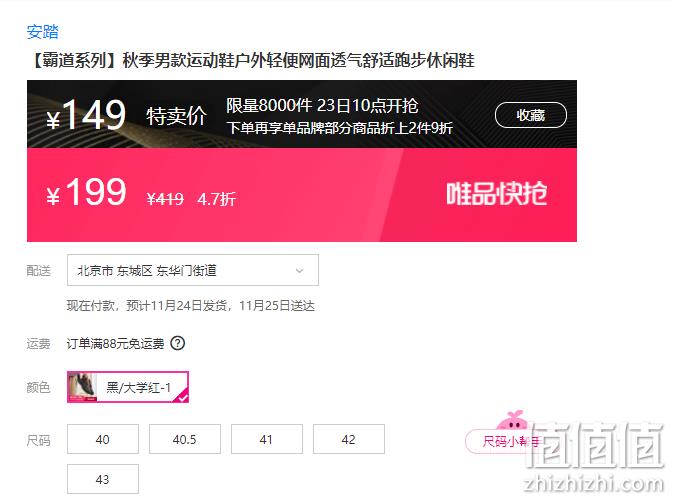This screenshot has width=673, height=501.
Task: Click the ¥149 special price banner
Action: 302,114
